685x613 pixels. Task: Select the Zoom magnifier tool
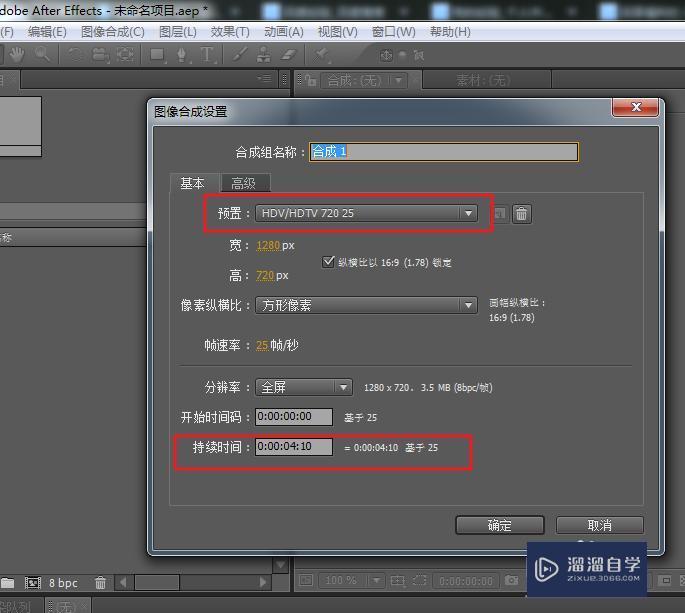(x=42, y=55)
